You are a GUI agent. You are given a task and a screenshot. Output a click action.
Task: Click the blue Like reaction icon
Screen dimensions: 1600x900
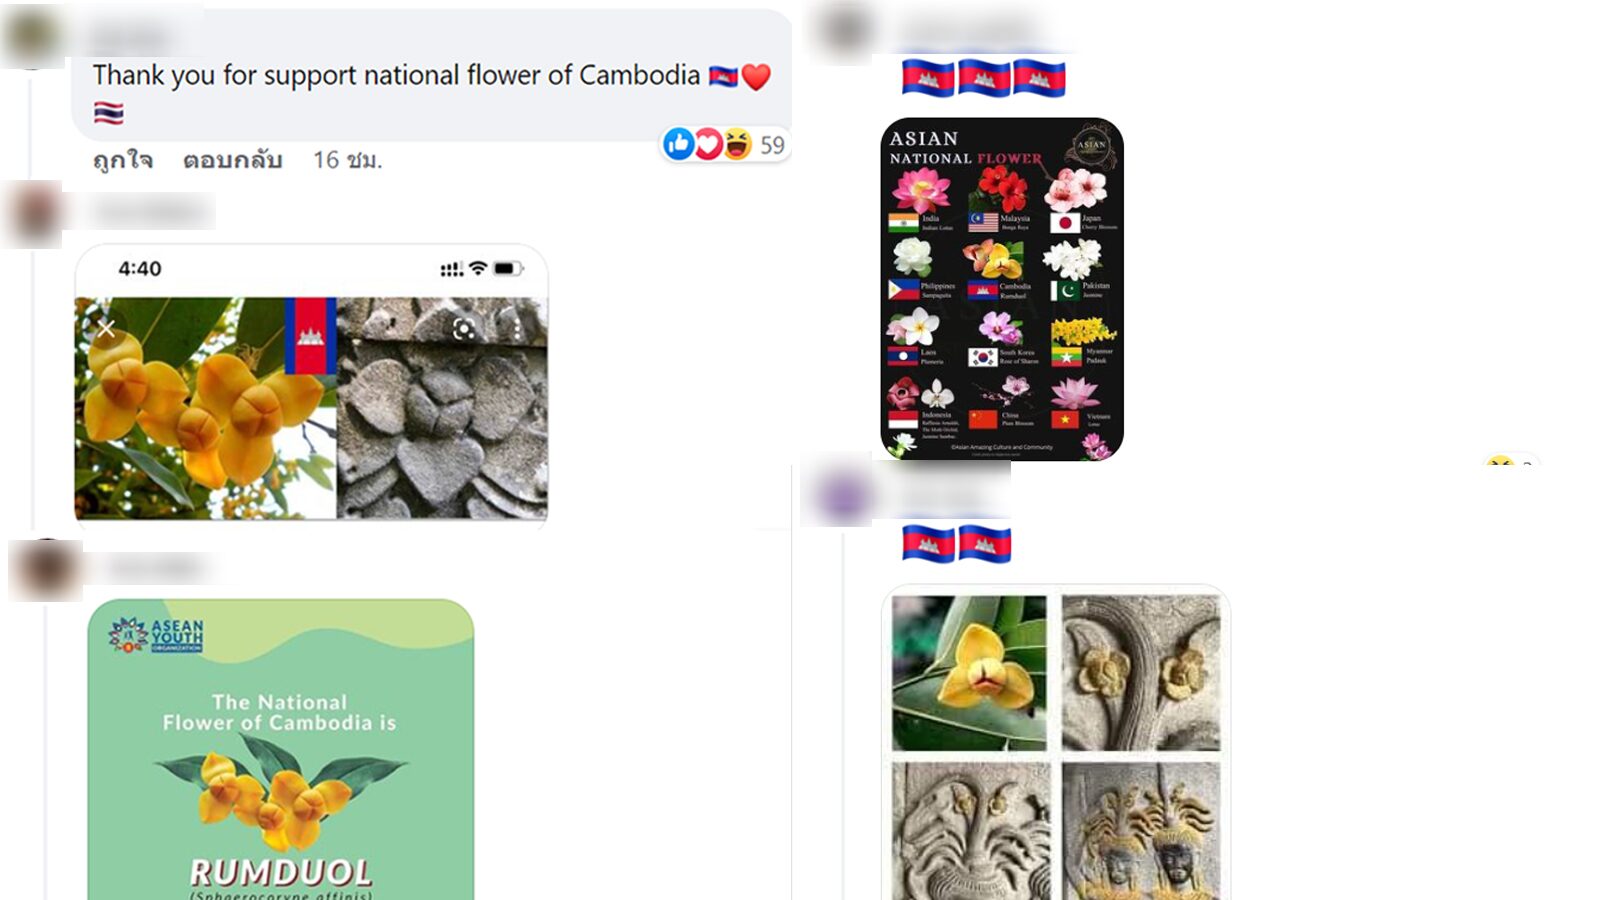tap(678, 144)
